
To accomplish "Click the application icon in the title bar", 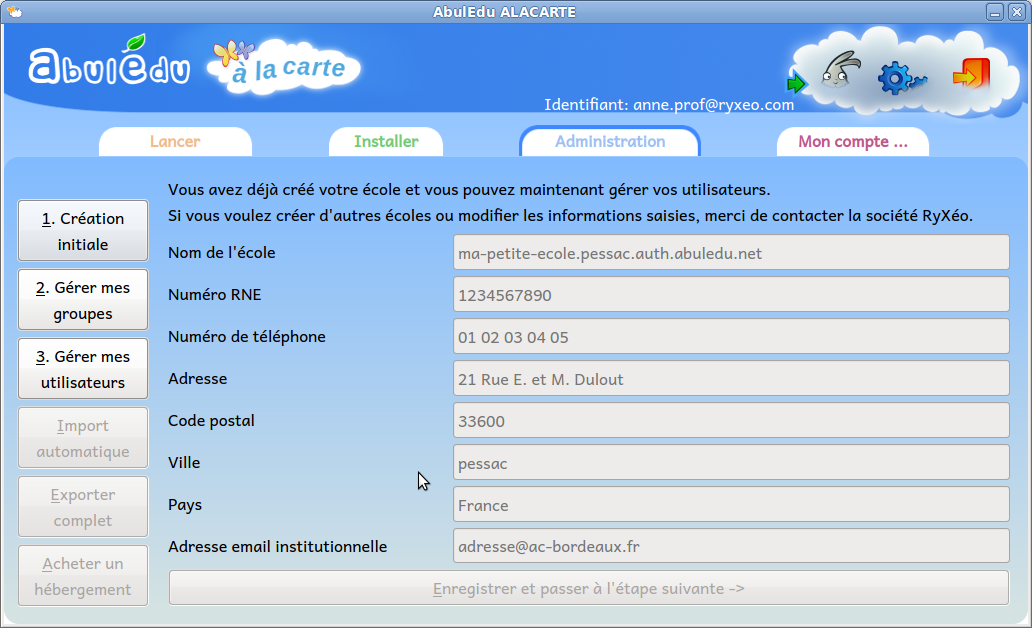I will 14,11.
